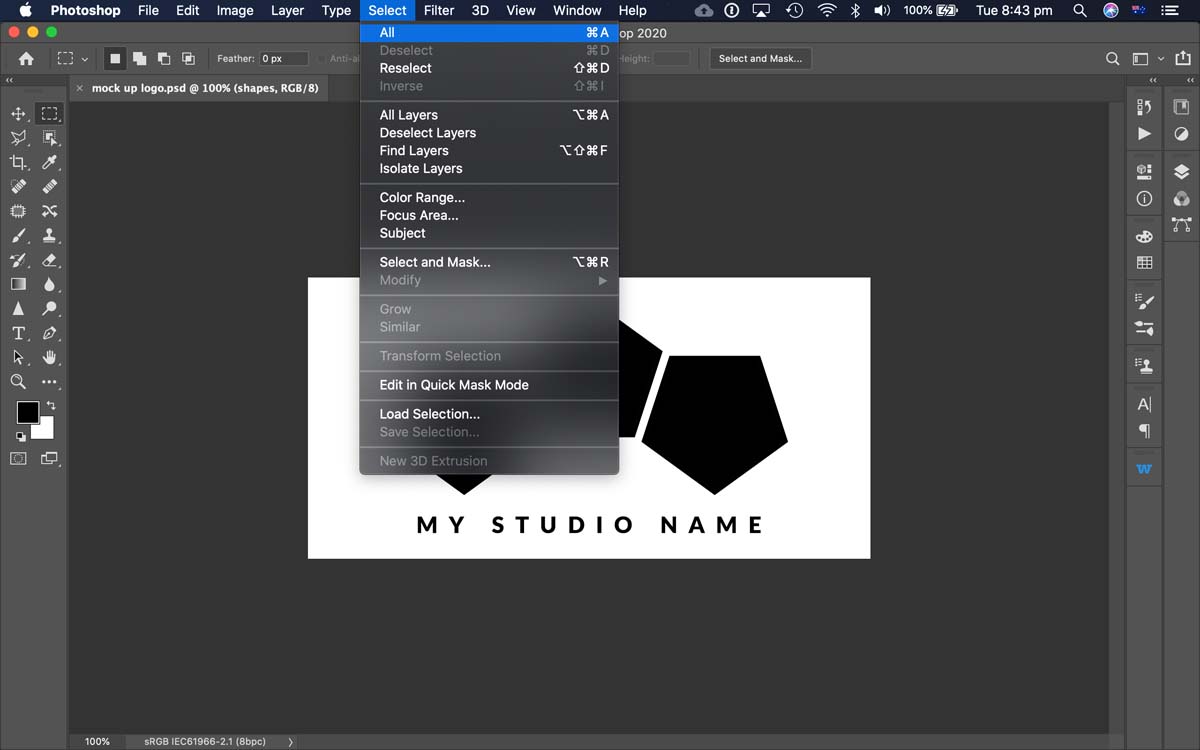Click the black foreground color swatch
The image size is (1200, 750).
(27, 412)
